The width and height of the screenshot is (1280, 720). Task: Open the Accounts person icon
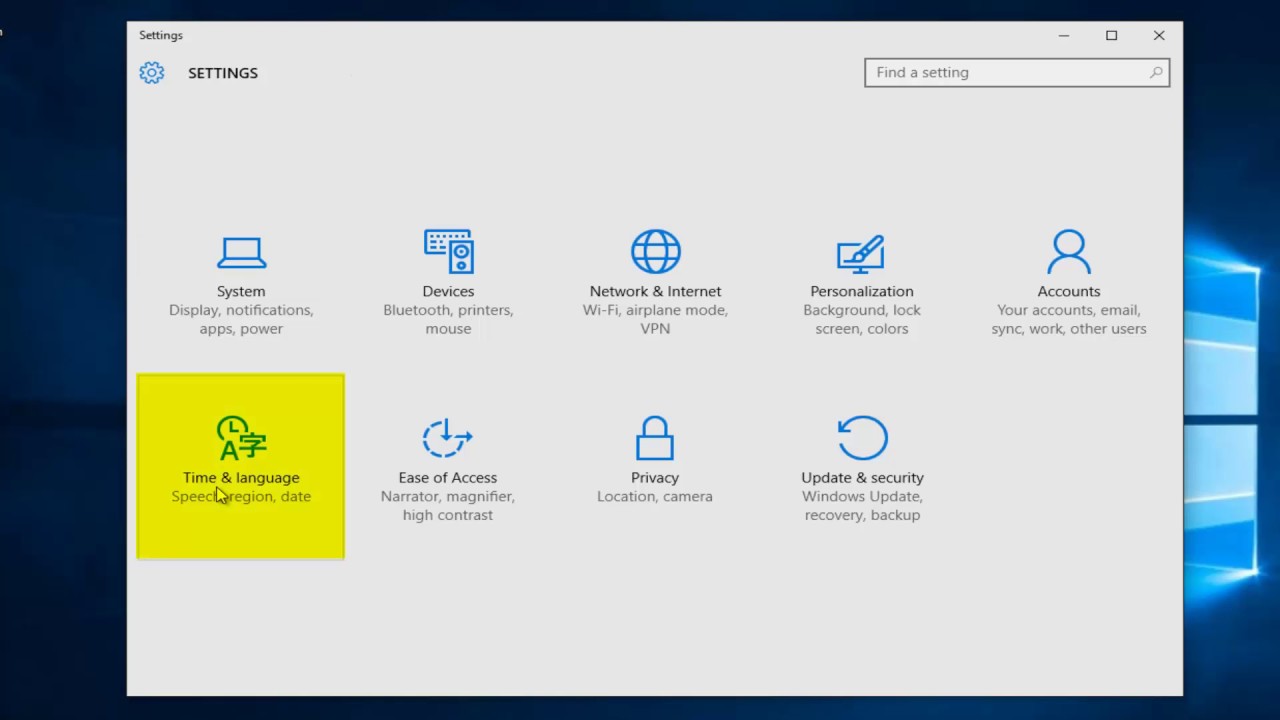(1068, 251)
